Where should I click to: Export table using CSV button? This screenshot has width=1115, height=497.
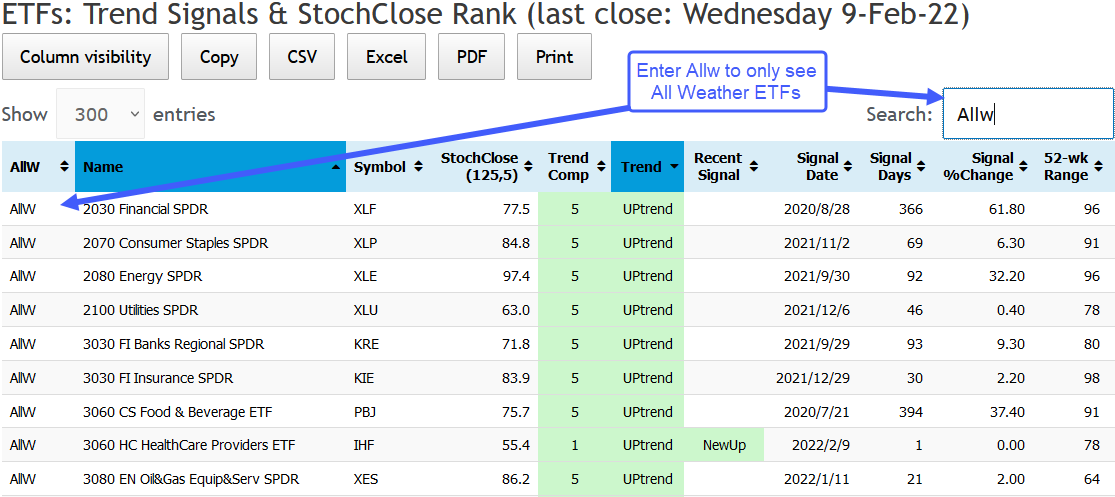tap(302, 57)
